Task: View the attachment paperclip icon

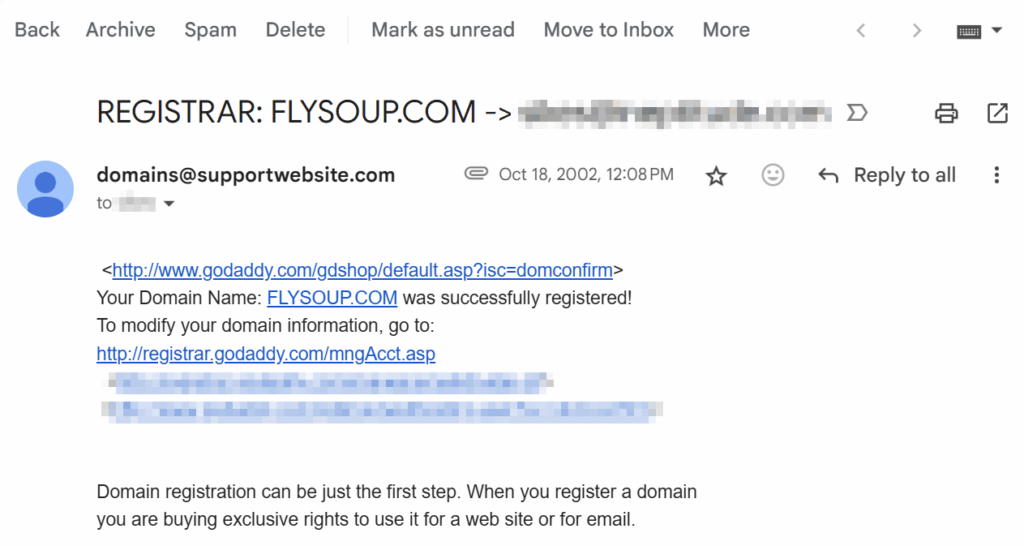Action: pyautogui.click(x=476, y=174)
